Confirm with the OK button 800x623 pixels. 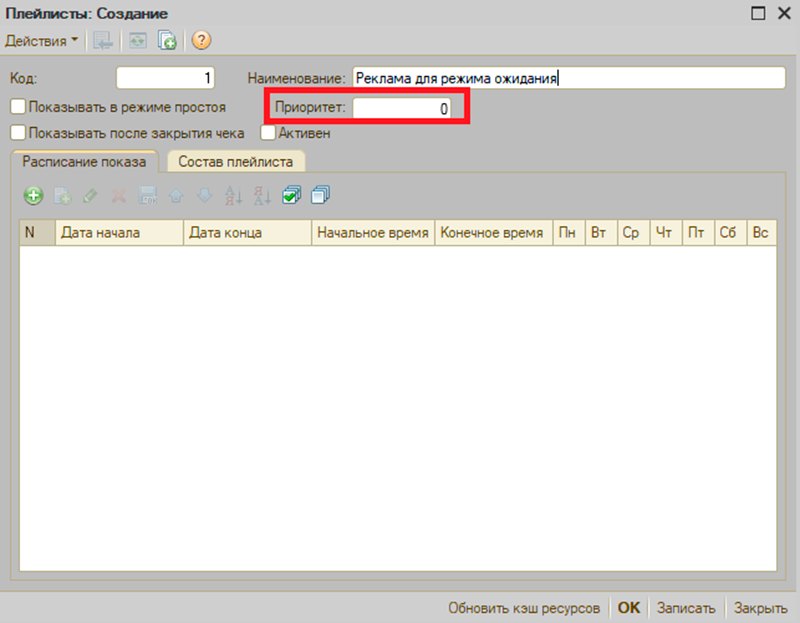[629, 608]
